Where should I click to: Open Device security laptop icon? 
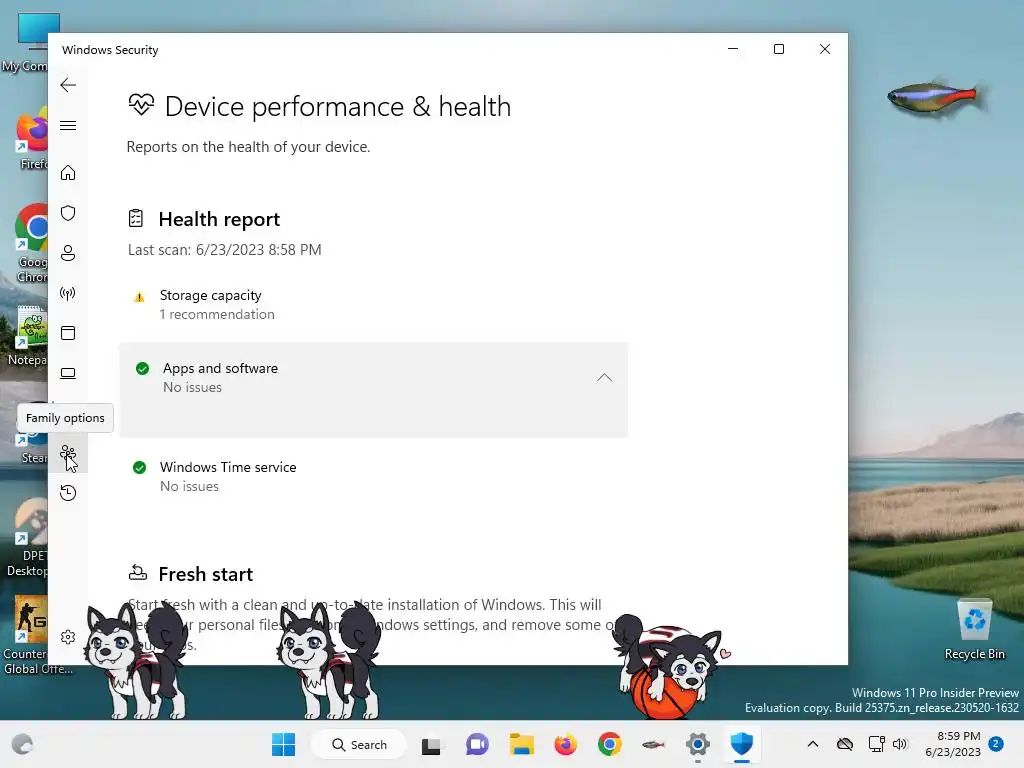68,374
